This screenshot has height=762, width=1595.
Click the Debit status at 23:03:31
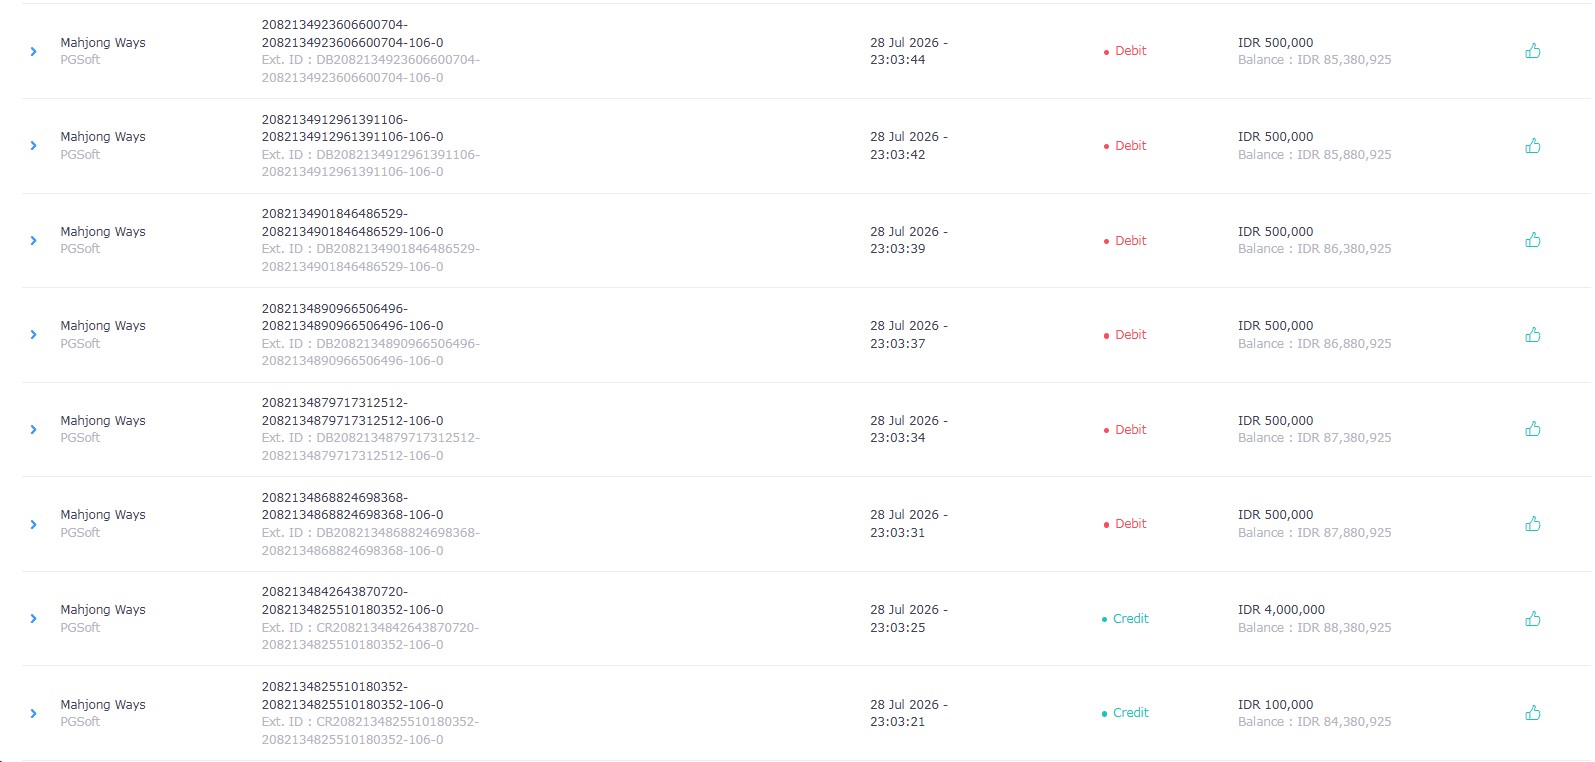point(1125,524)
